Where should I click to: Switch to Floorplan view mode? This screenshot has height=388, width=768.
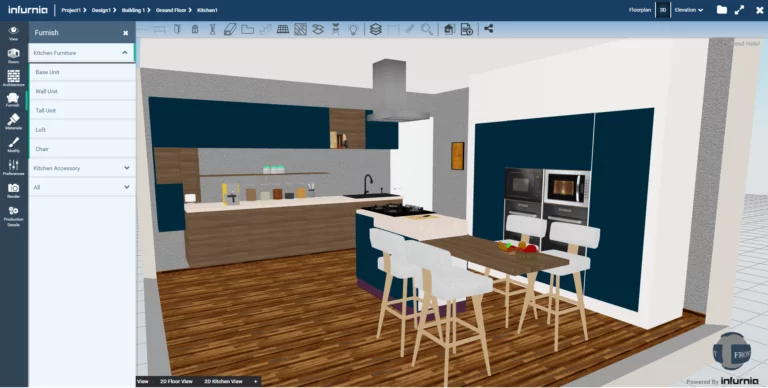click(x=640, y=10)
